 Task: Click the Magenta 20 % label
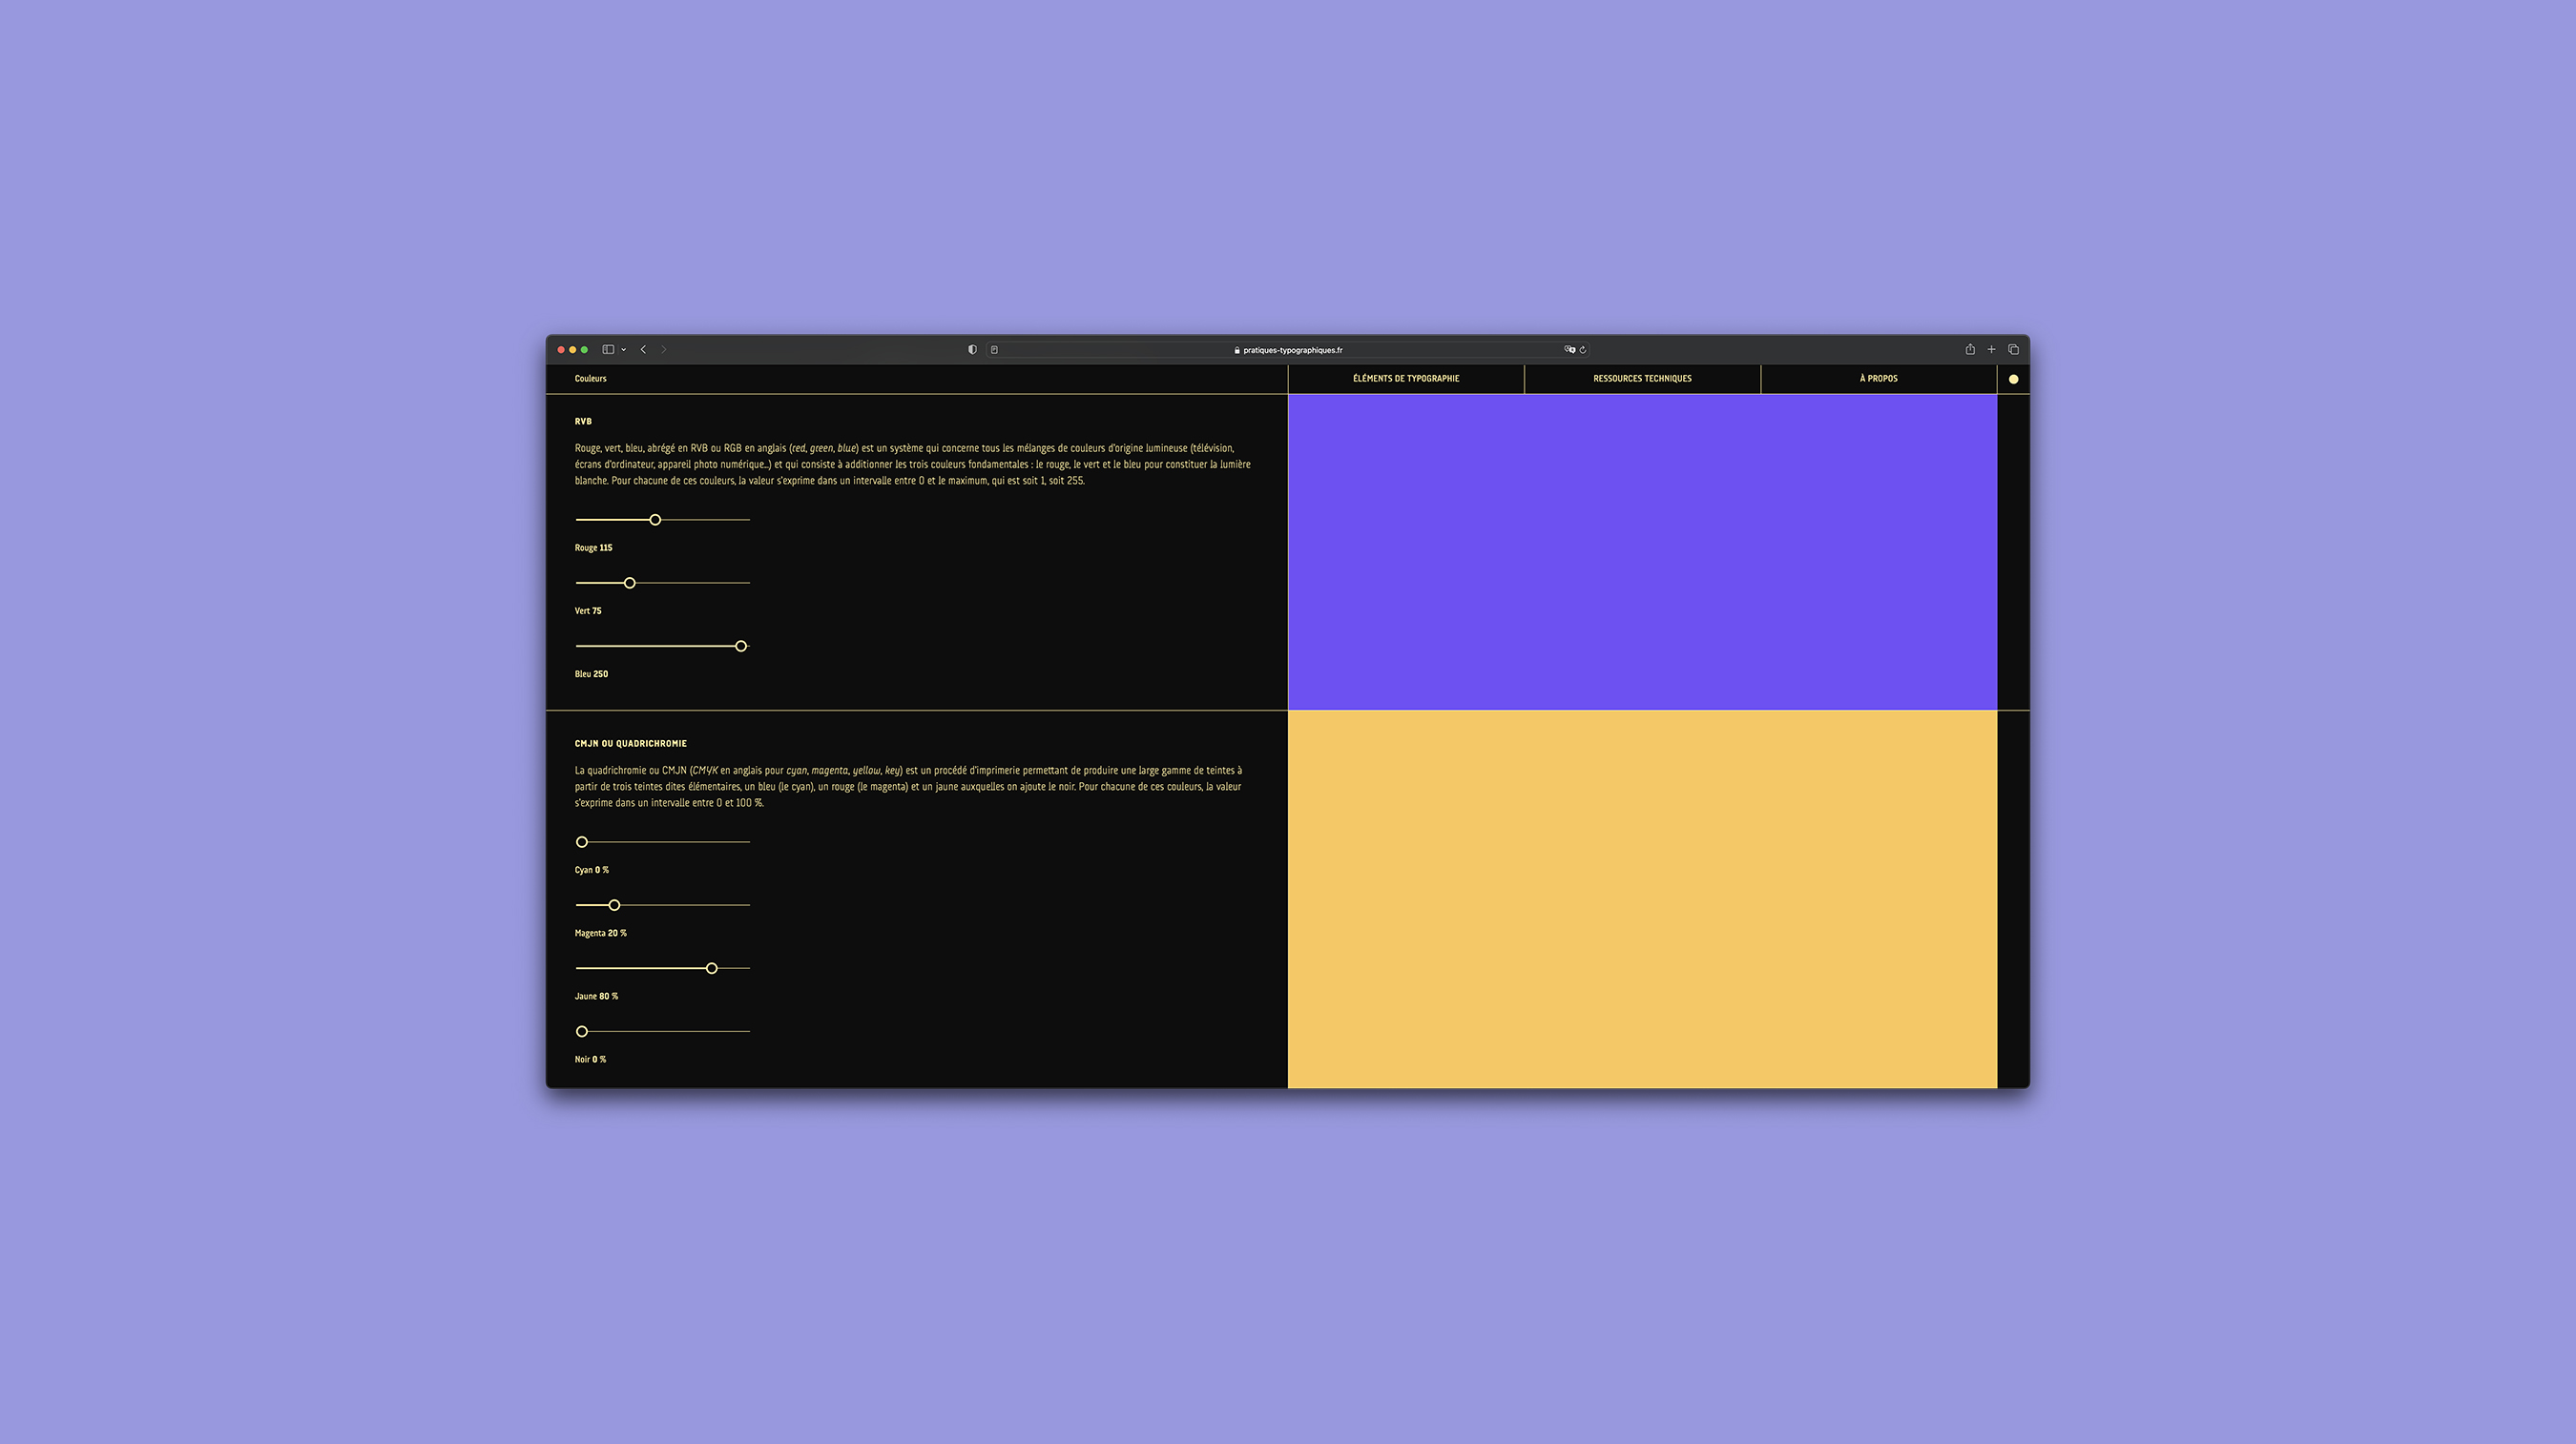click(x=600, y=933)
